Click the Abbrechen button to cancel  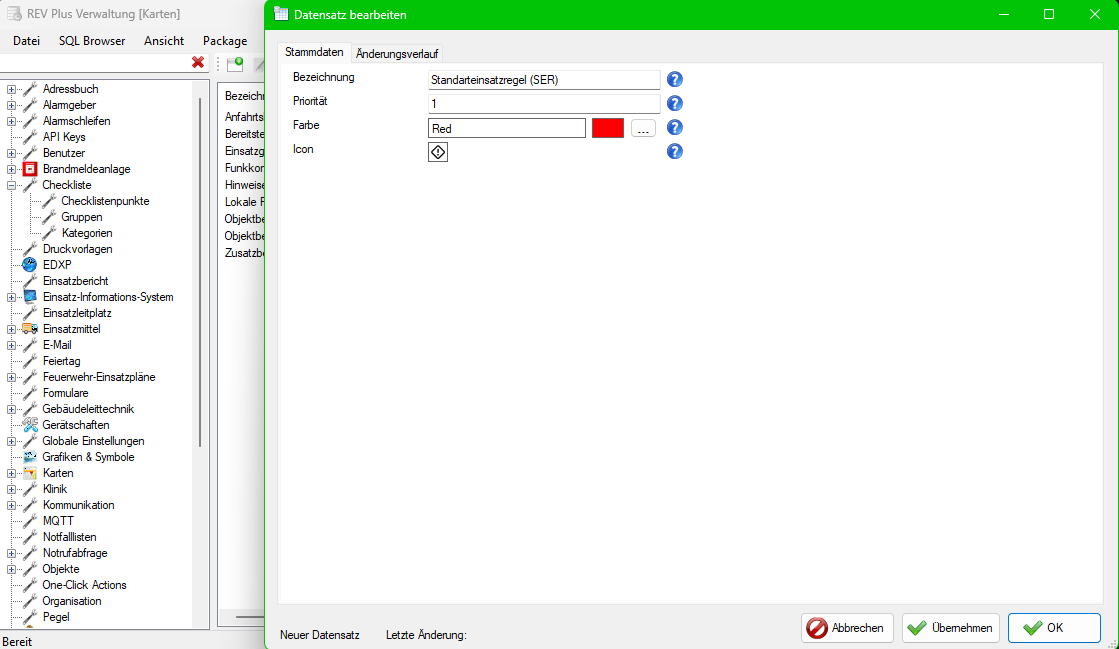[x=846, y=628]
